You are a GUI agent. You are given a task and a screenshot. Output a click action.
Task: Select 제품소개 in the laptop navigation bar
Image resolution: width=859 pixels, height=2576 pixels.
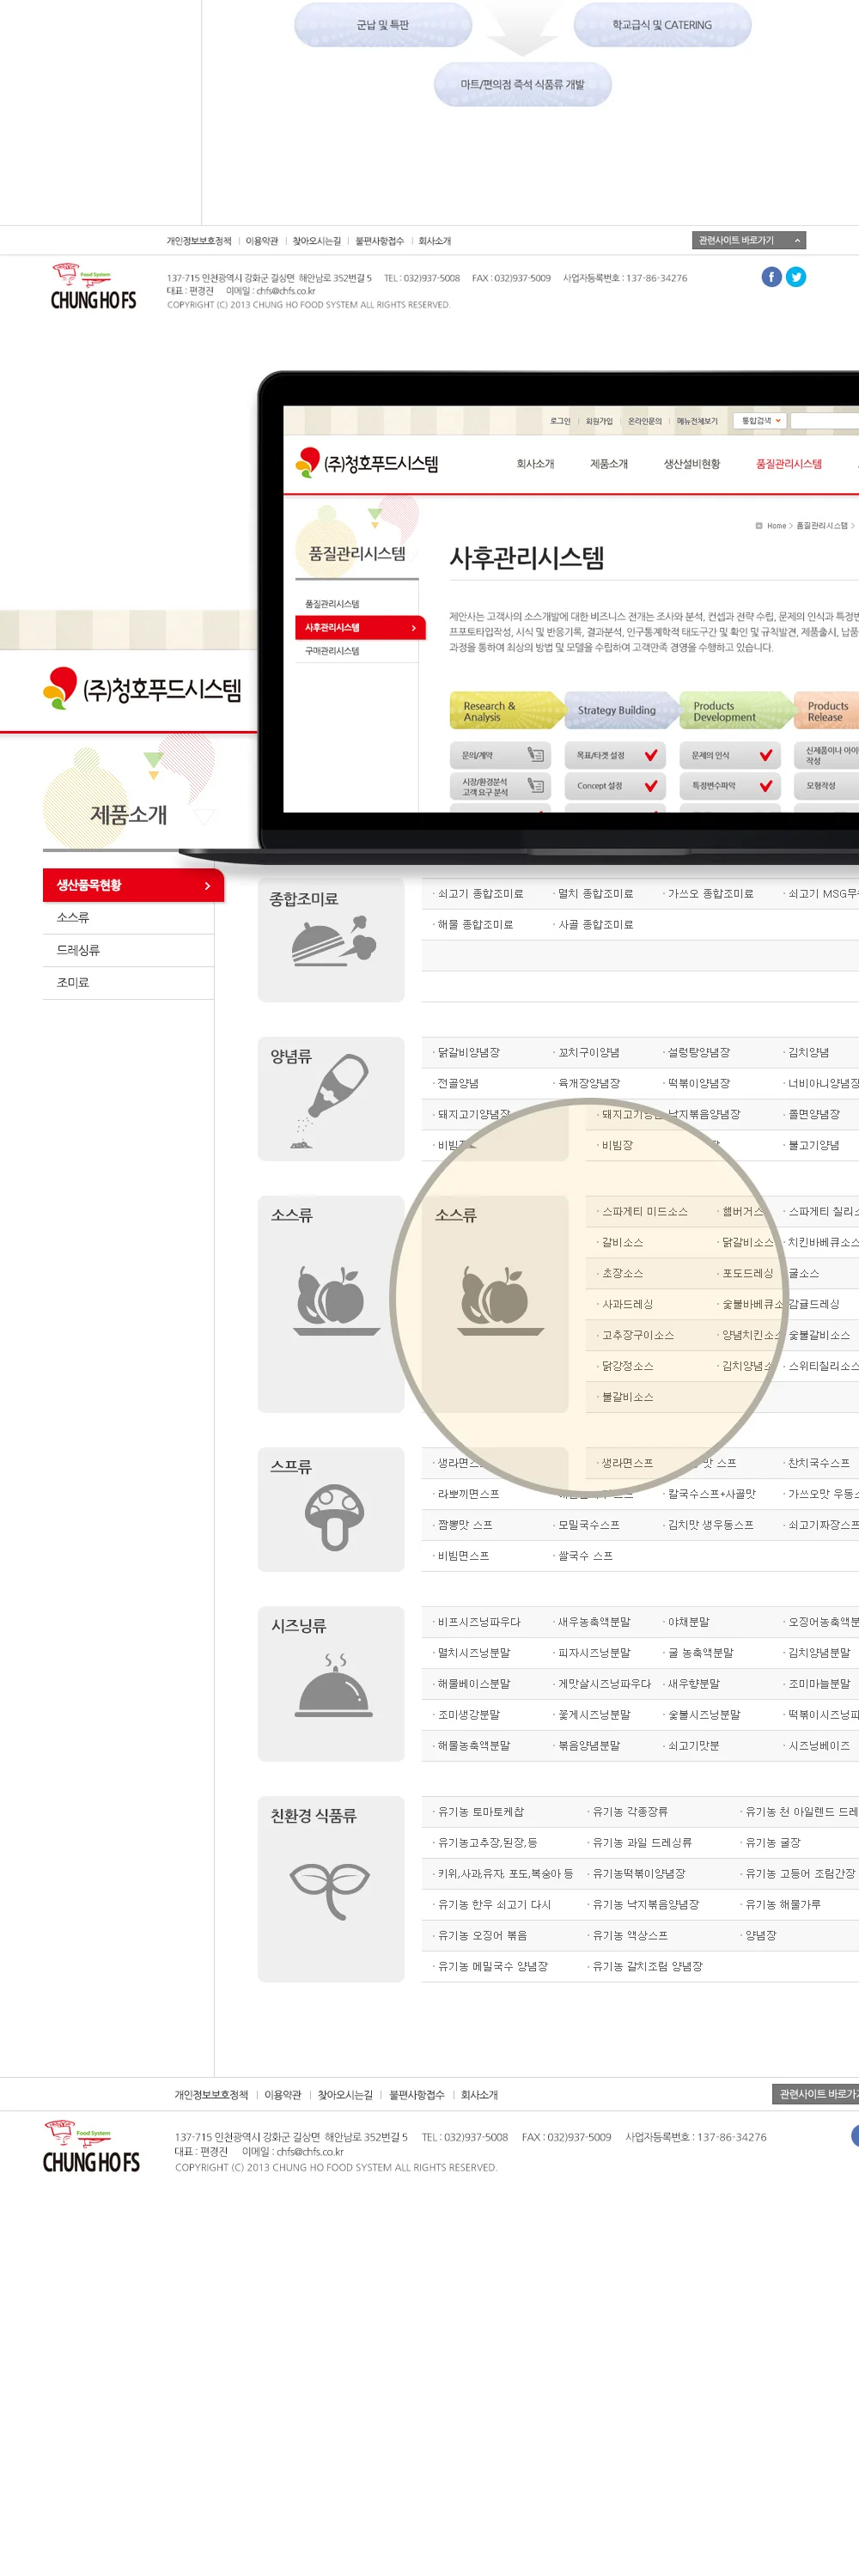click(609, 464)
